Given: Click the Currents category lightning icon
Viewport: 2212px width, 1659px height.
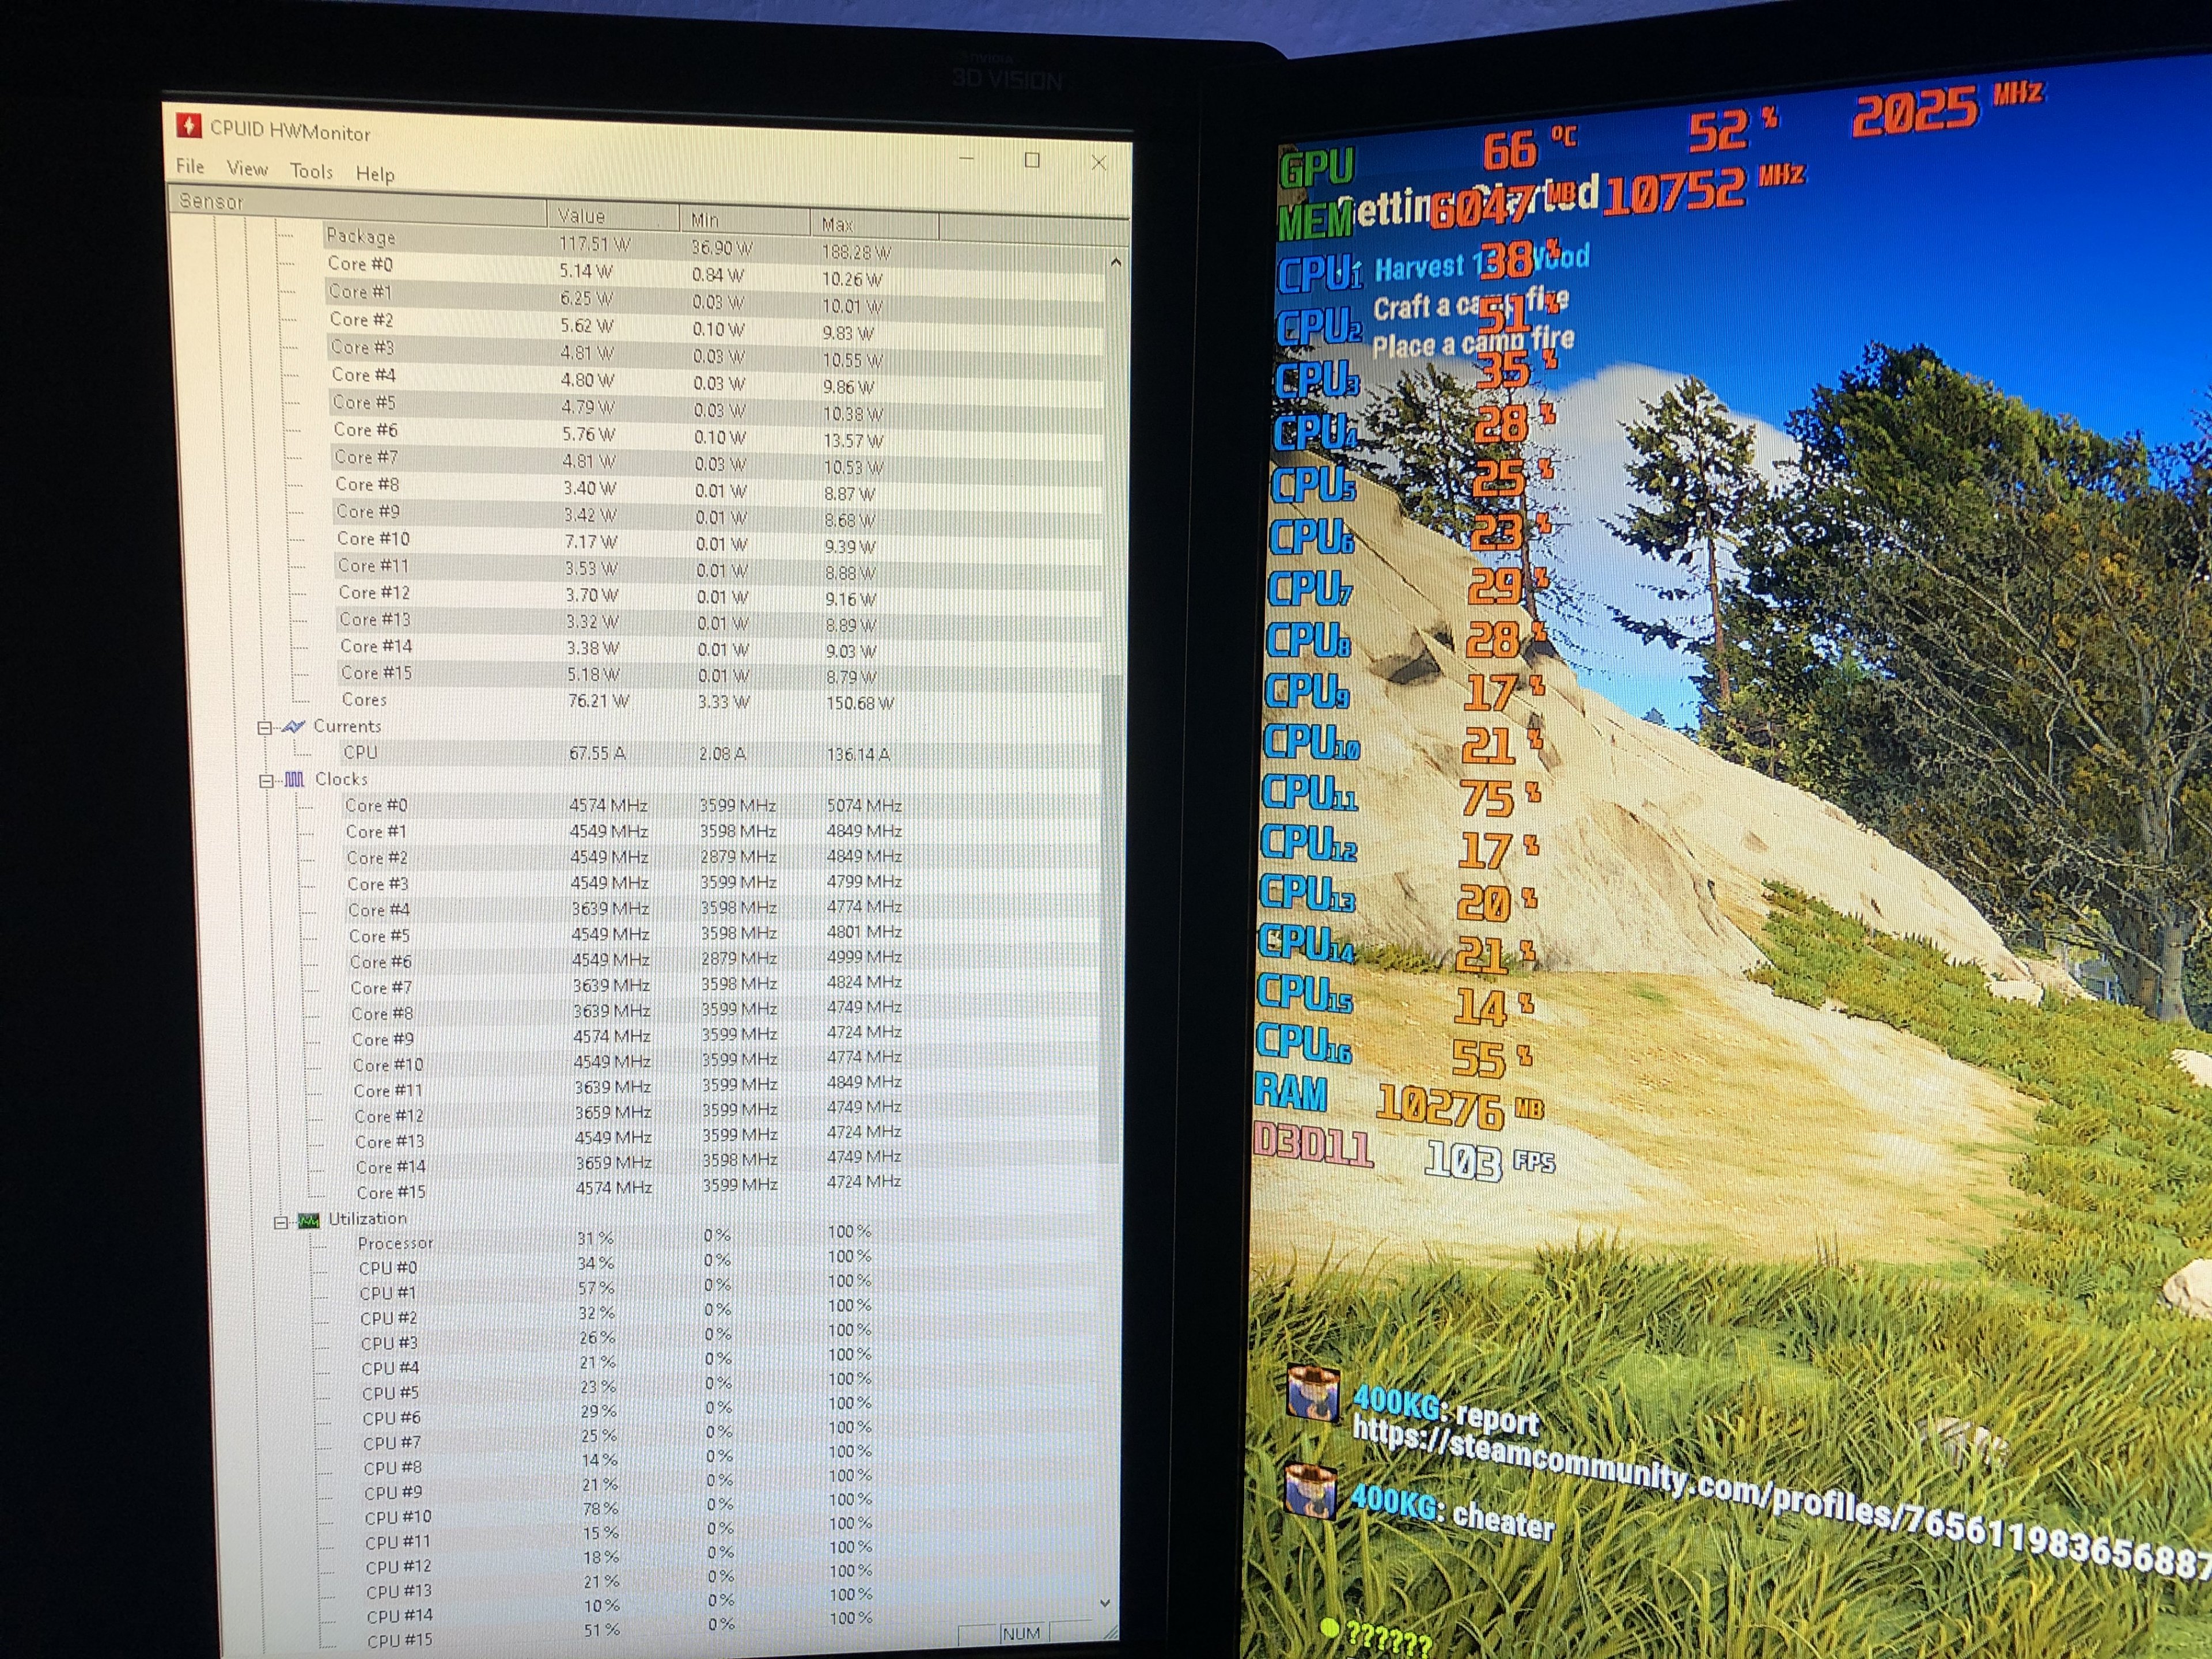Looking at the screenshot, I should [293, 727].
